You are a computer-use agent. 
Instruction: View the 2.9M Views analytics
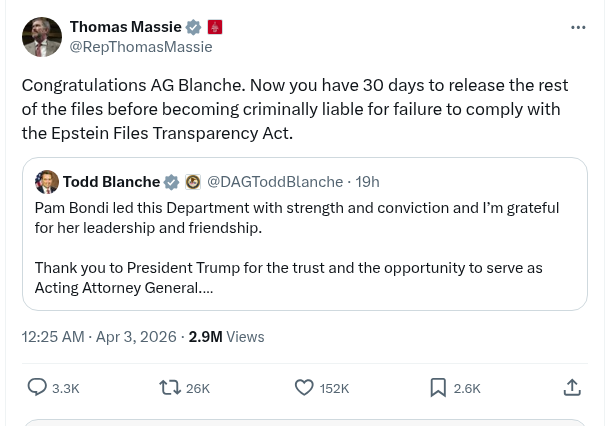click(x=226, y=337)
